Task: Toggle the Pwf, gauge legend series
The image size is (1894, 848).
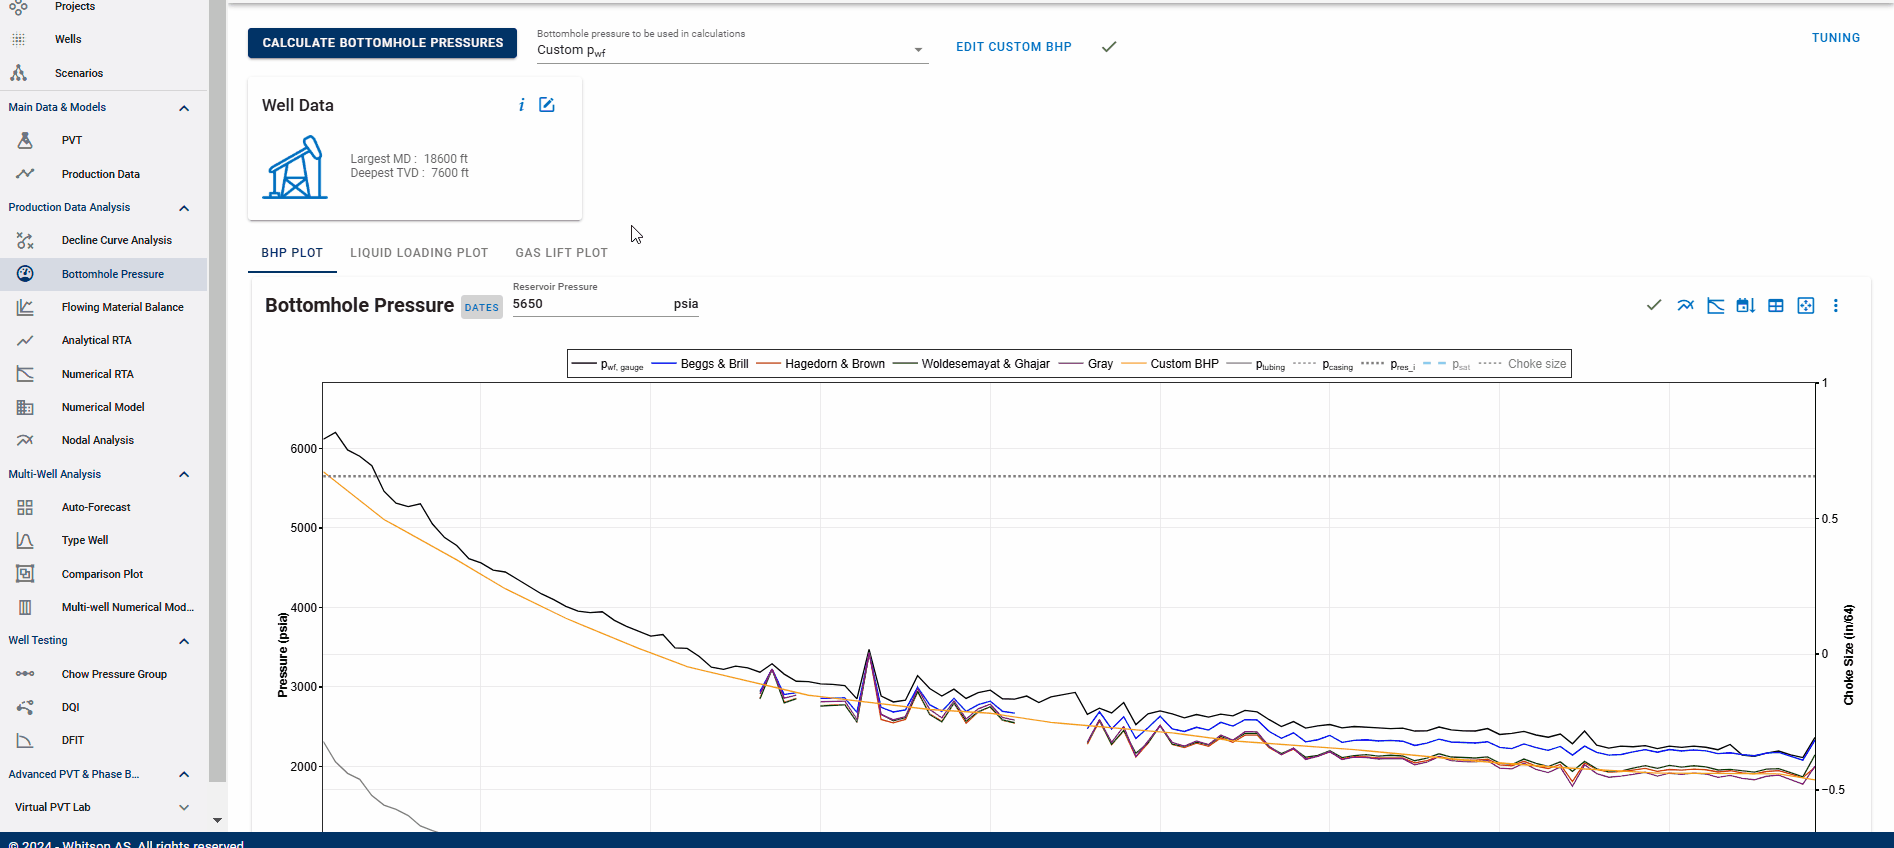Action: (x=608, y=364)
